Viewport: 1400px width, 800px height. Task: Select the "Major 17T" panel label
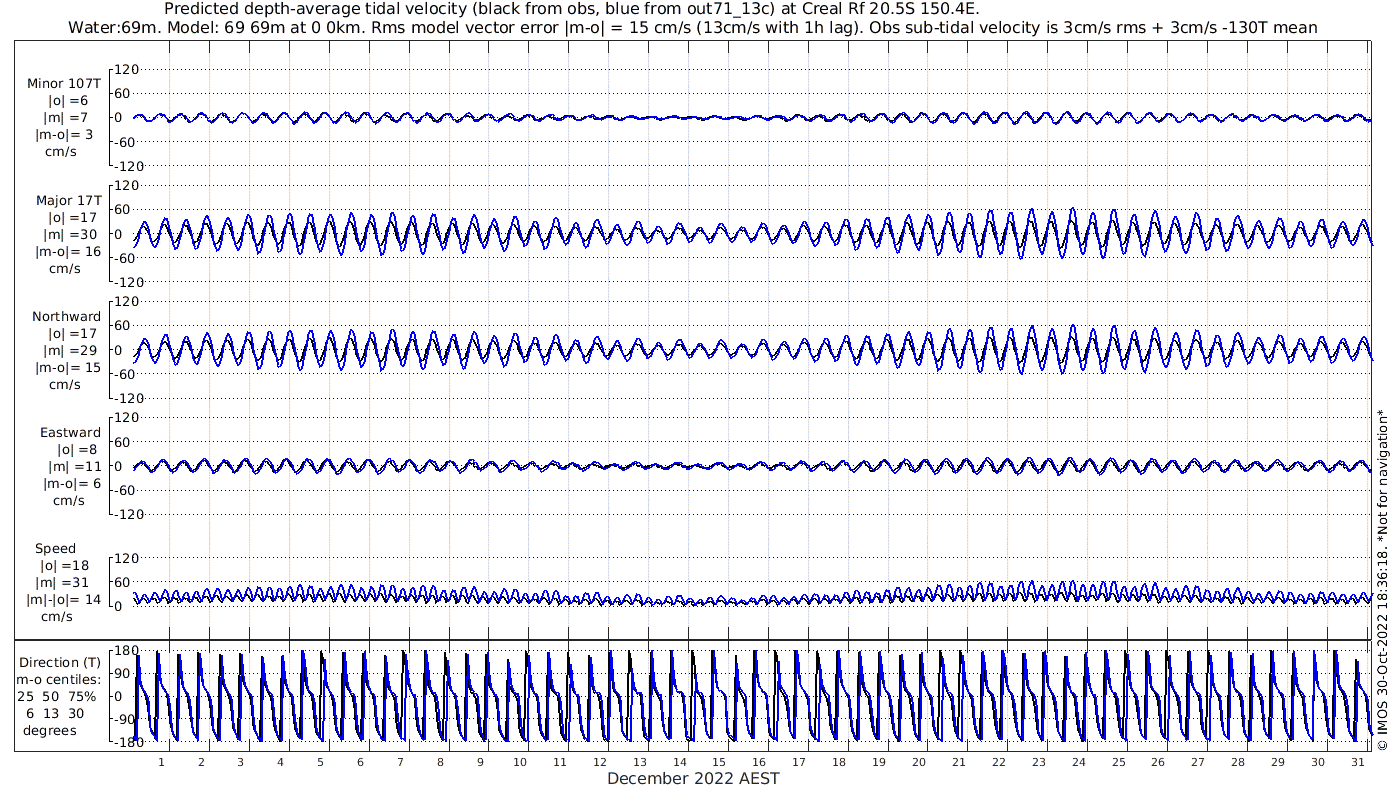click(x=67, y=201)
